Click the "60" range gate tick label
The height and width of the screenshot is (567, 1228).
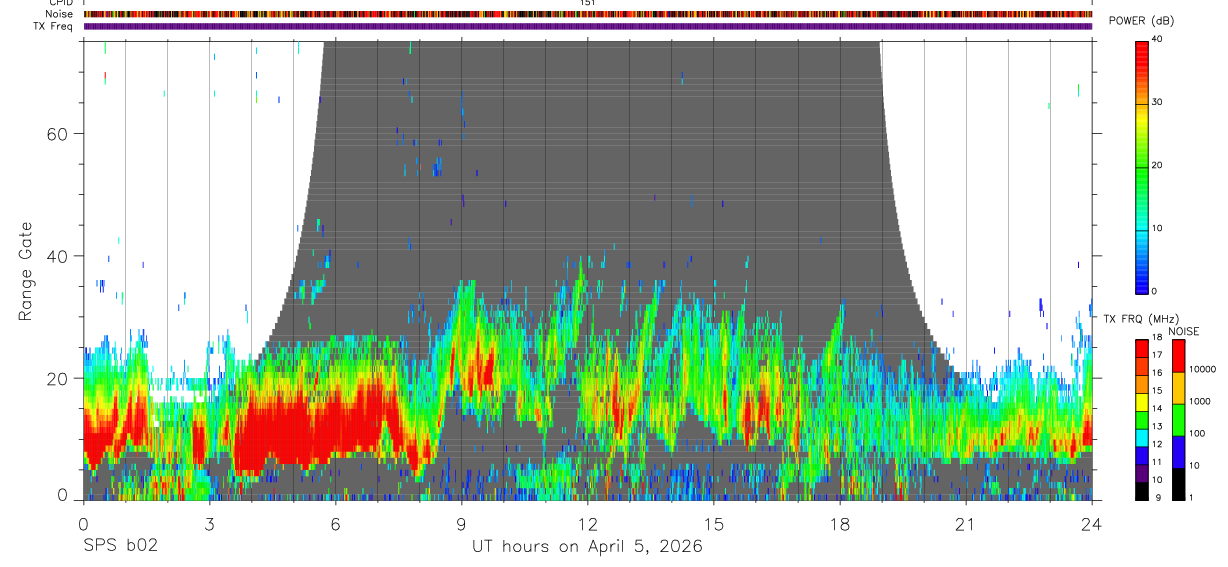pos(58,133)
